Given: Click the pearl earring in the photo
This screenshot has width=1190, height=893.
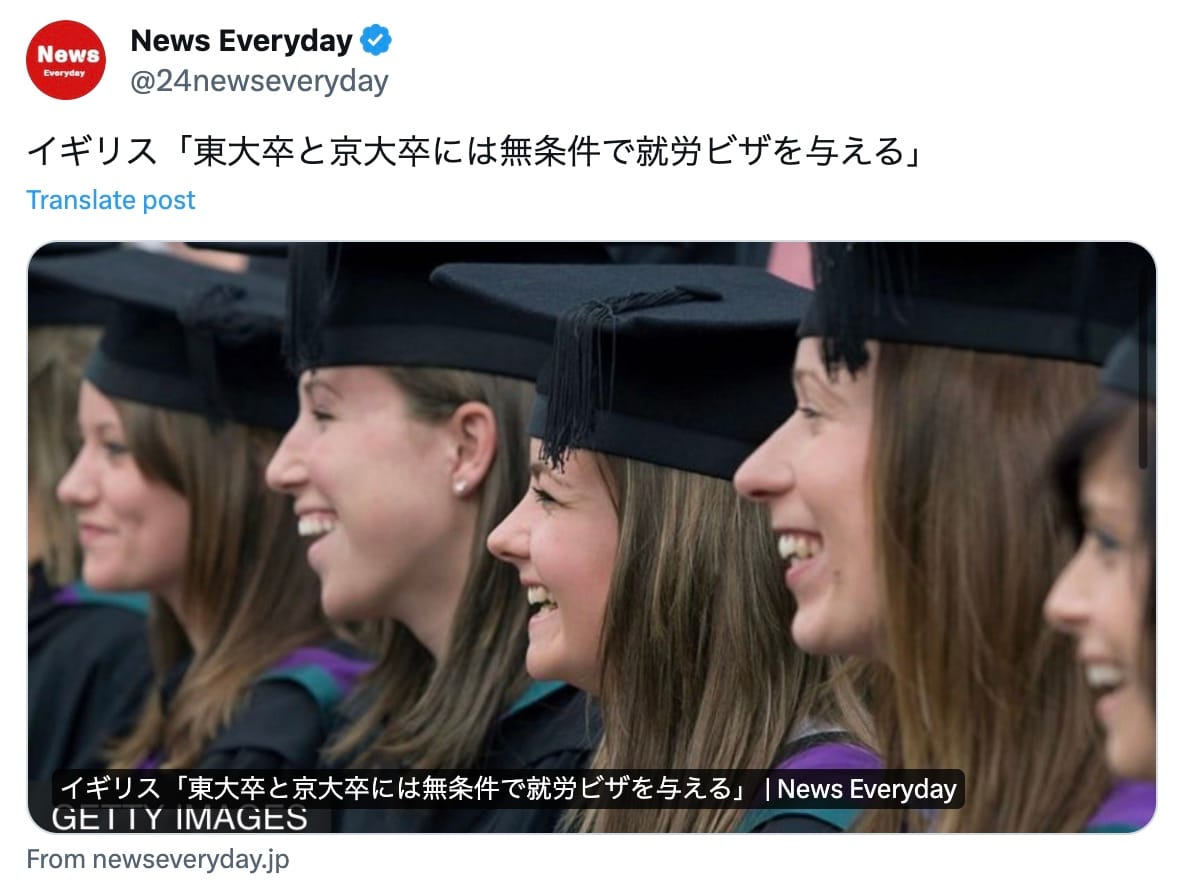Looking at the screenshot, I should [460, 488].
